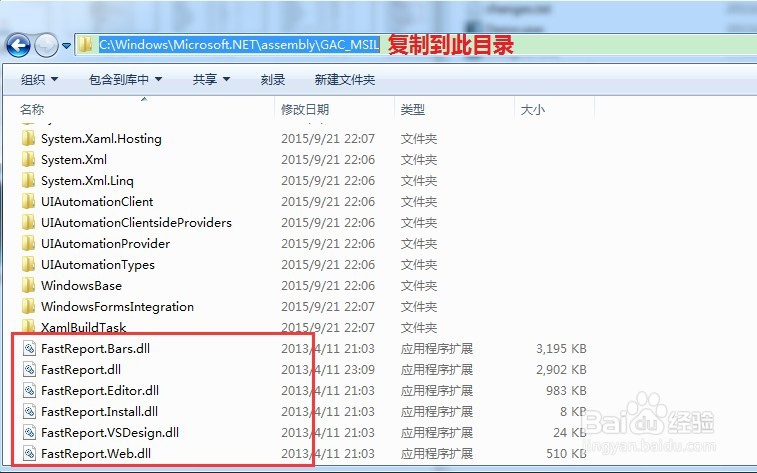Open the 共享 dropdown
Image resolution: width=757 pixels, height=473 pixels.
211,79
